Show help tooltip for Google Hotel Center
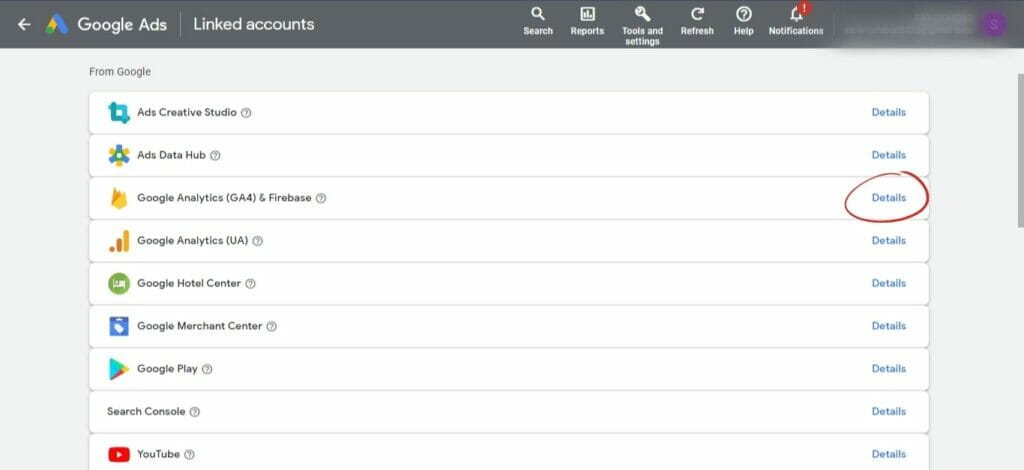This screenshot has height=470, width=1024. pyautogui.click(x=250, y=283)
